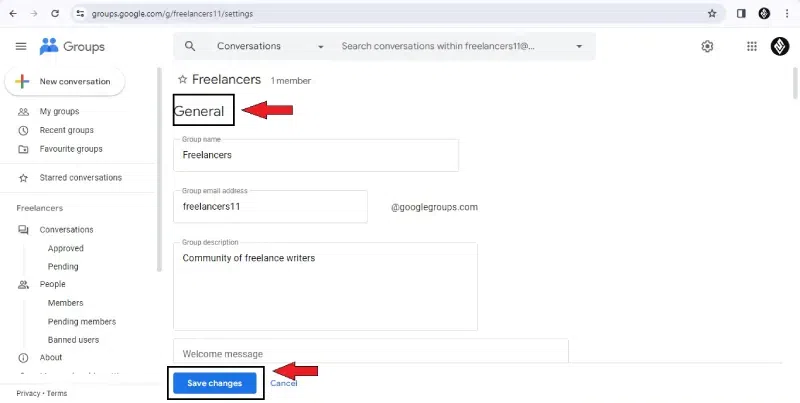Viewport: 800px width, 403px height.
Task: Go forward in browser history
Action: click(34, 14)
